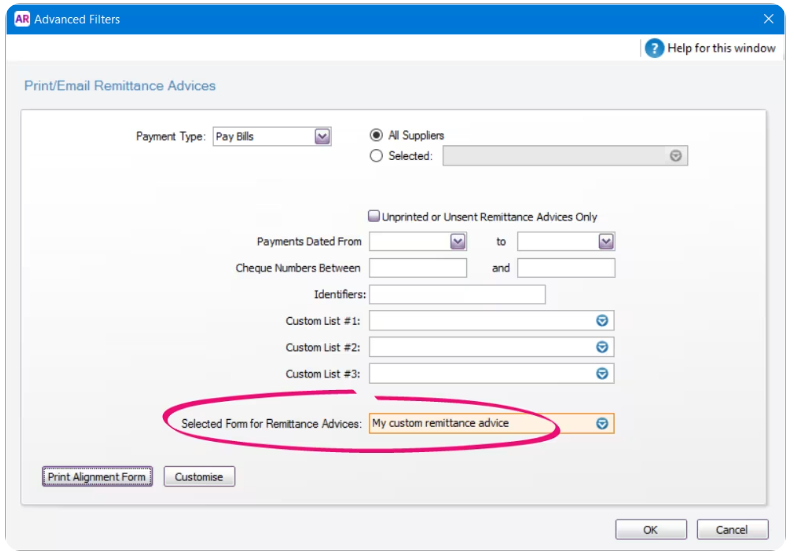Click the Customise button

point(199,477)
